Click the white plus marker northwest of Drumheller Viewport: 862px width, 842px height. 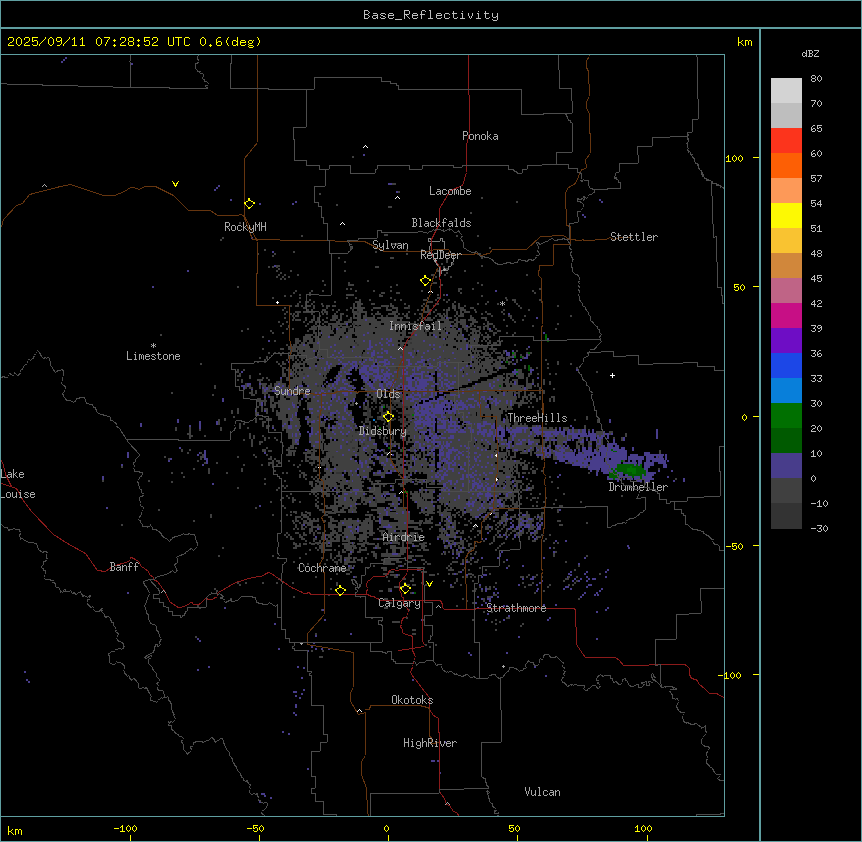pos(612,375)
